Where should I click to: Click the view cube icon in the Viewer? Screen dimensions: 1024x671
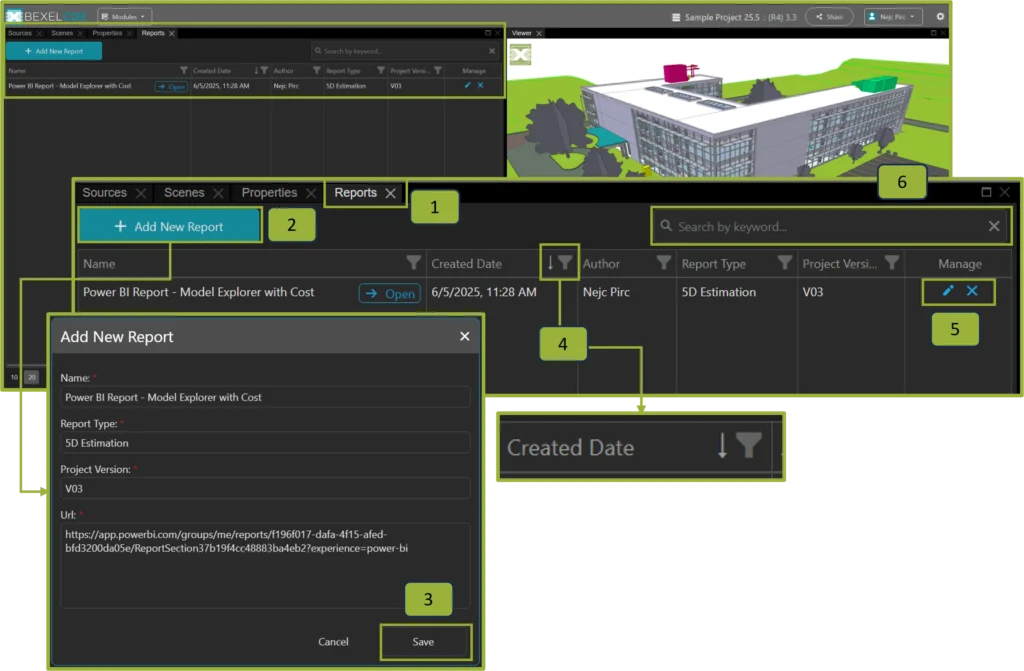pos(520,54)
